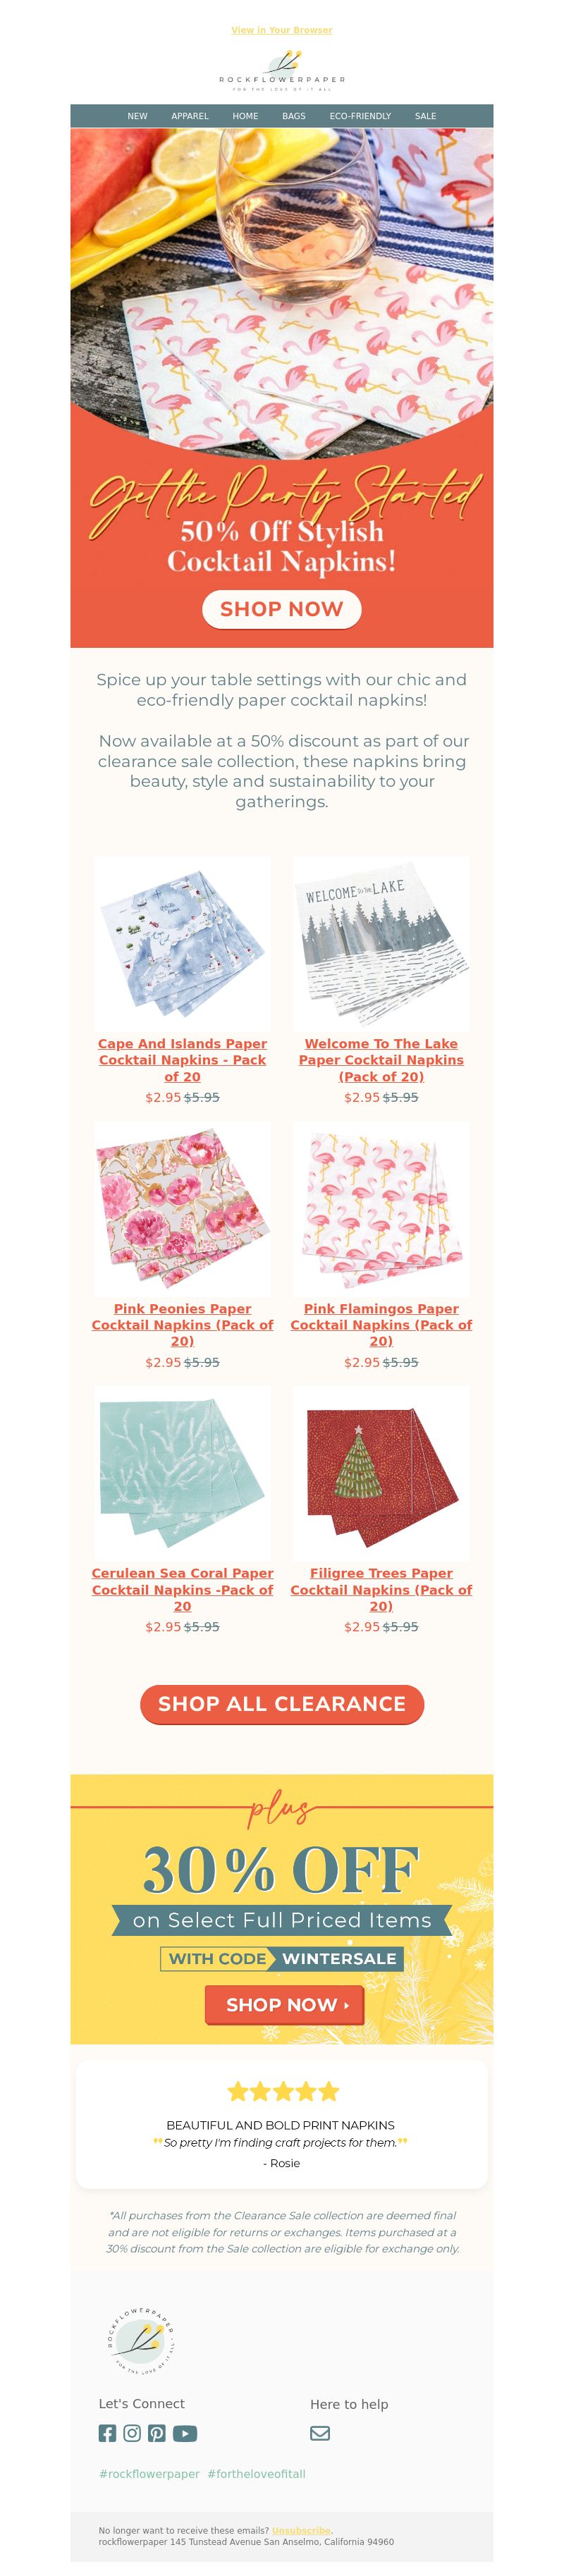Click the SHOP ALL CLEARANCE button

[x=282, y=1704]
